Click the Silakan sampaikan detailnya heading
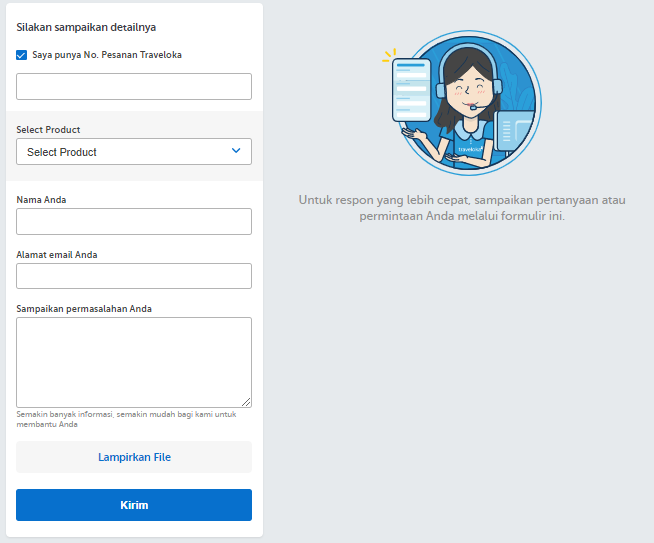This screenshot has width=654, height=543. click(x=86, y=27)
